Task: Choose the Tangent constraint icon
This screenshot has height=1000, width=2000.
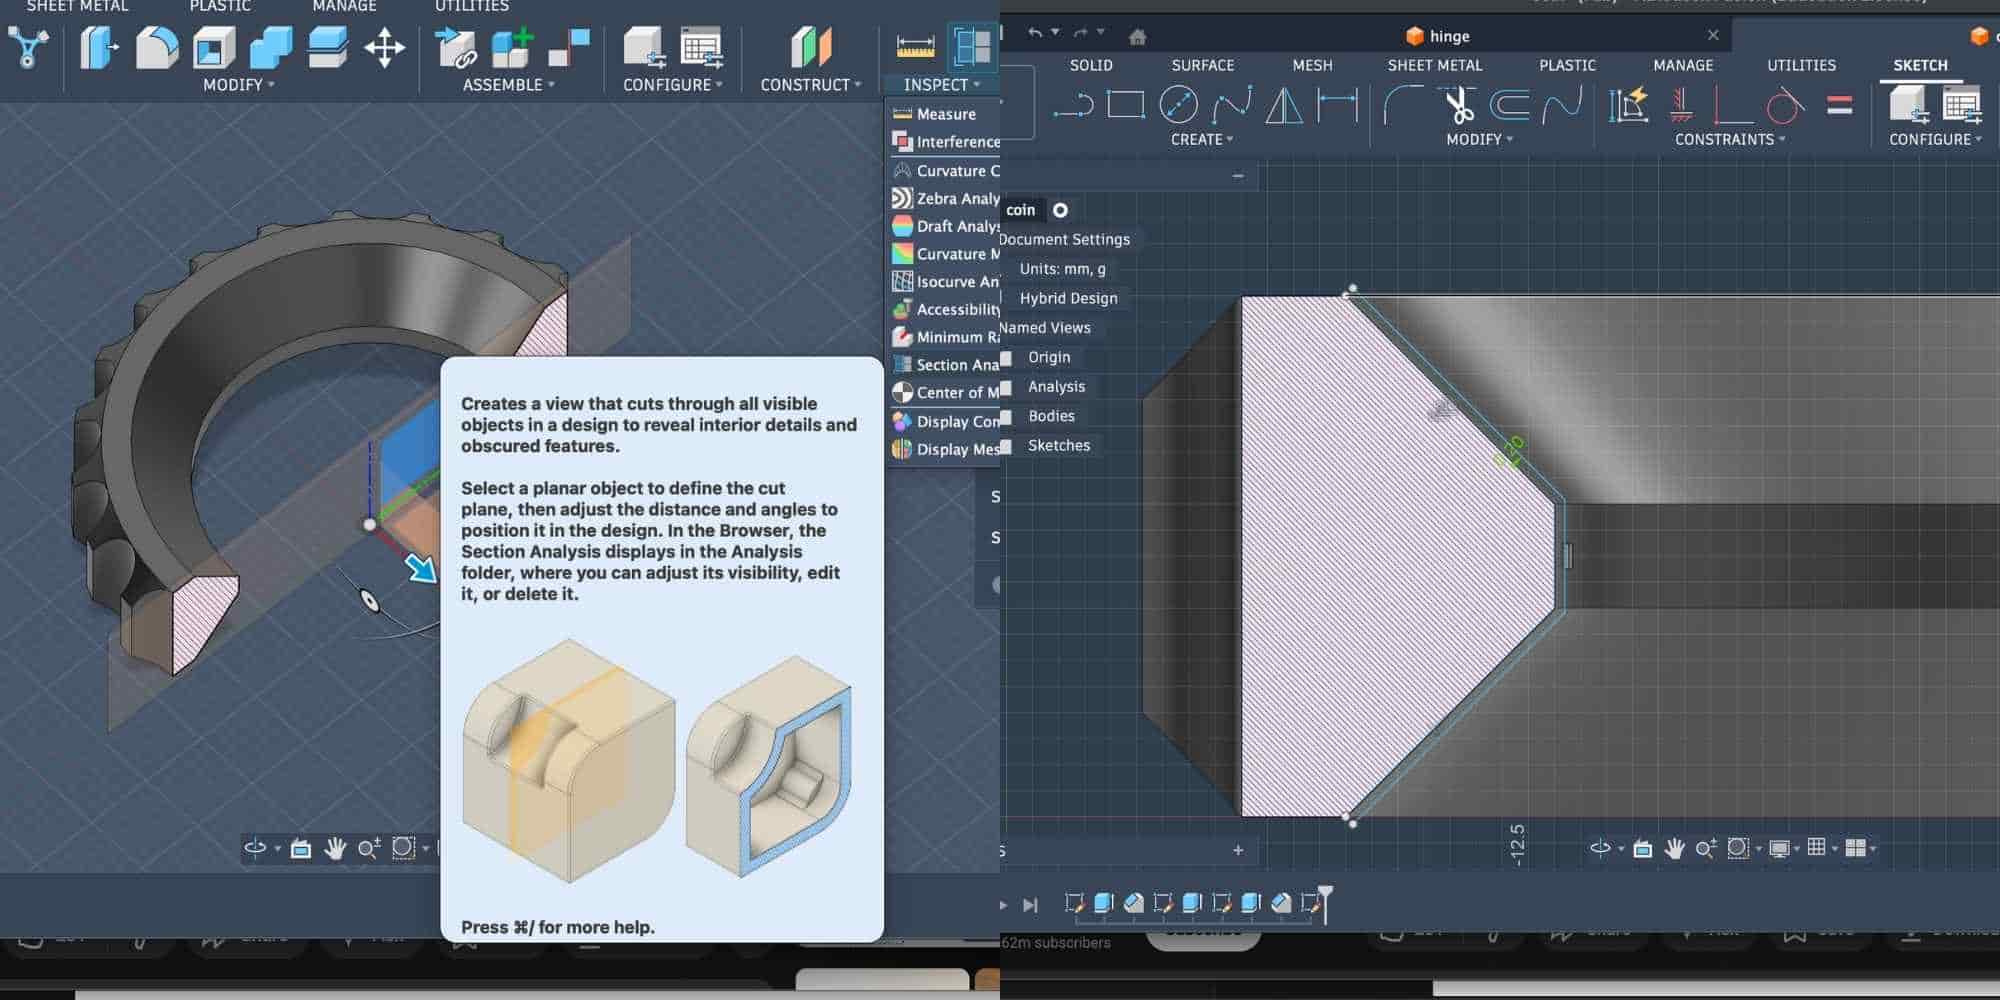Action: tap(1785, 104)
